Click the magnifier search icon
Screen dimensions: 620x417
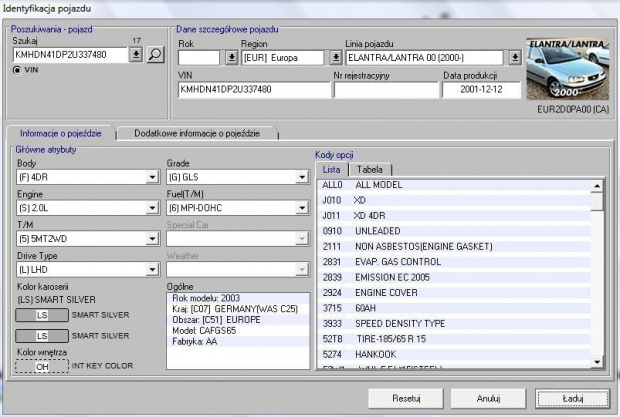tap(155, 55)
